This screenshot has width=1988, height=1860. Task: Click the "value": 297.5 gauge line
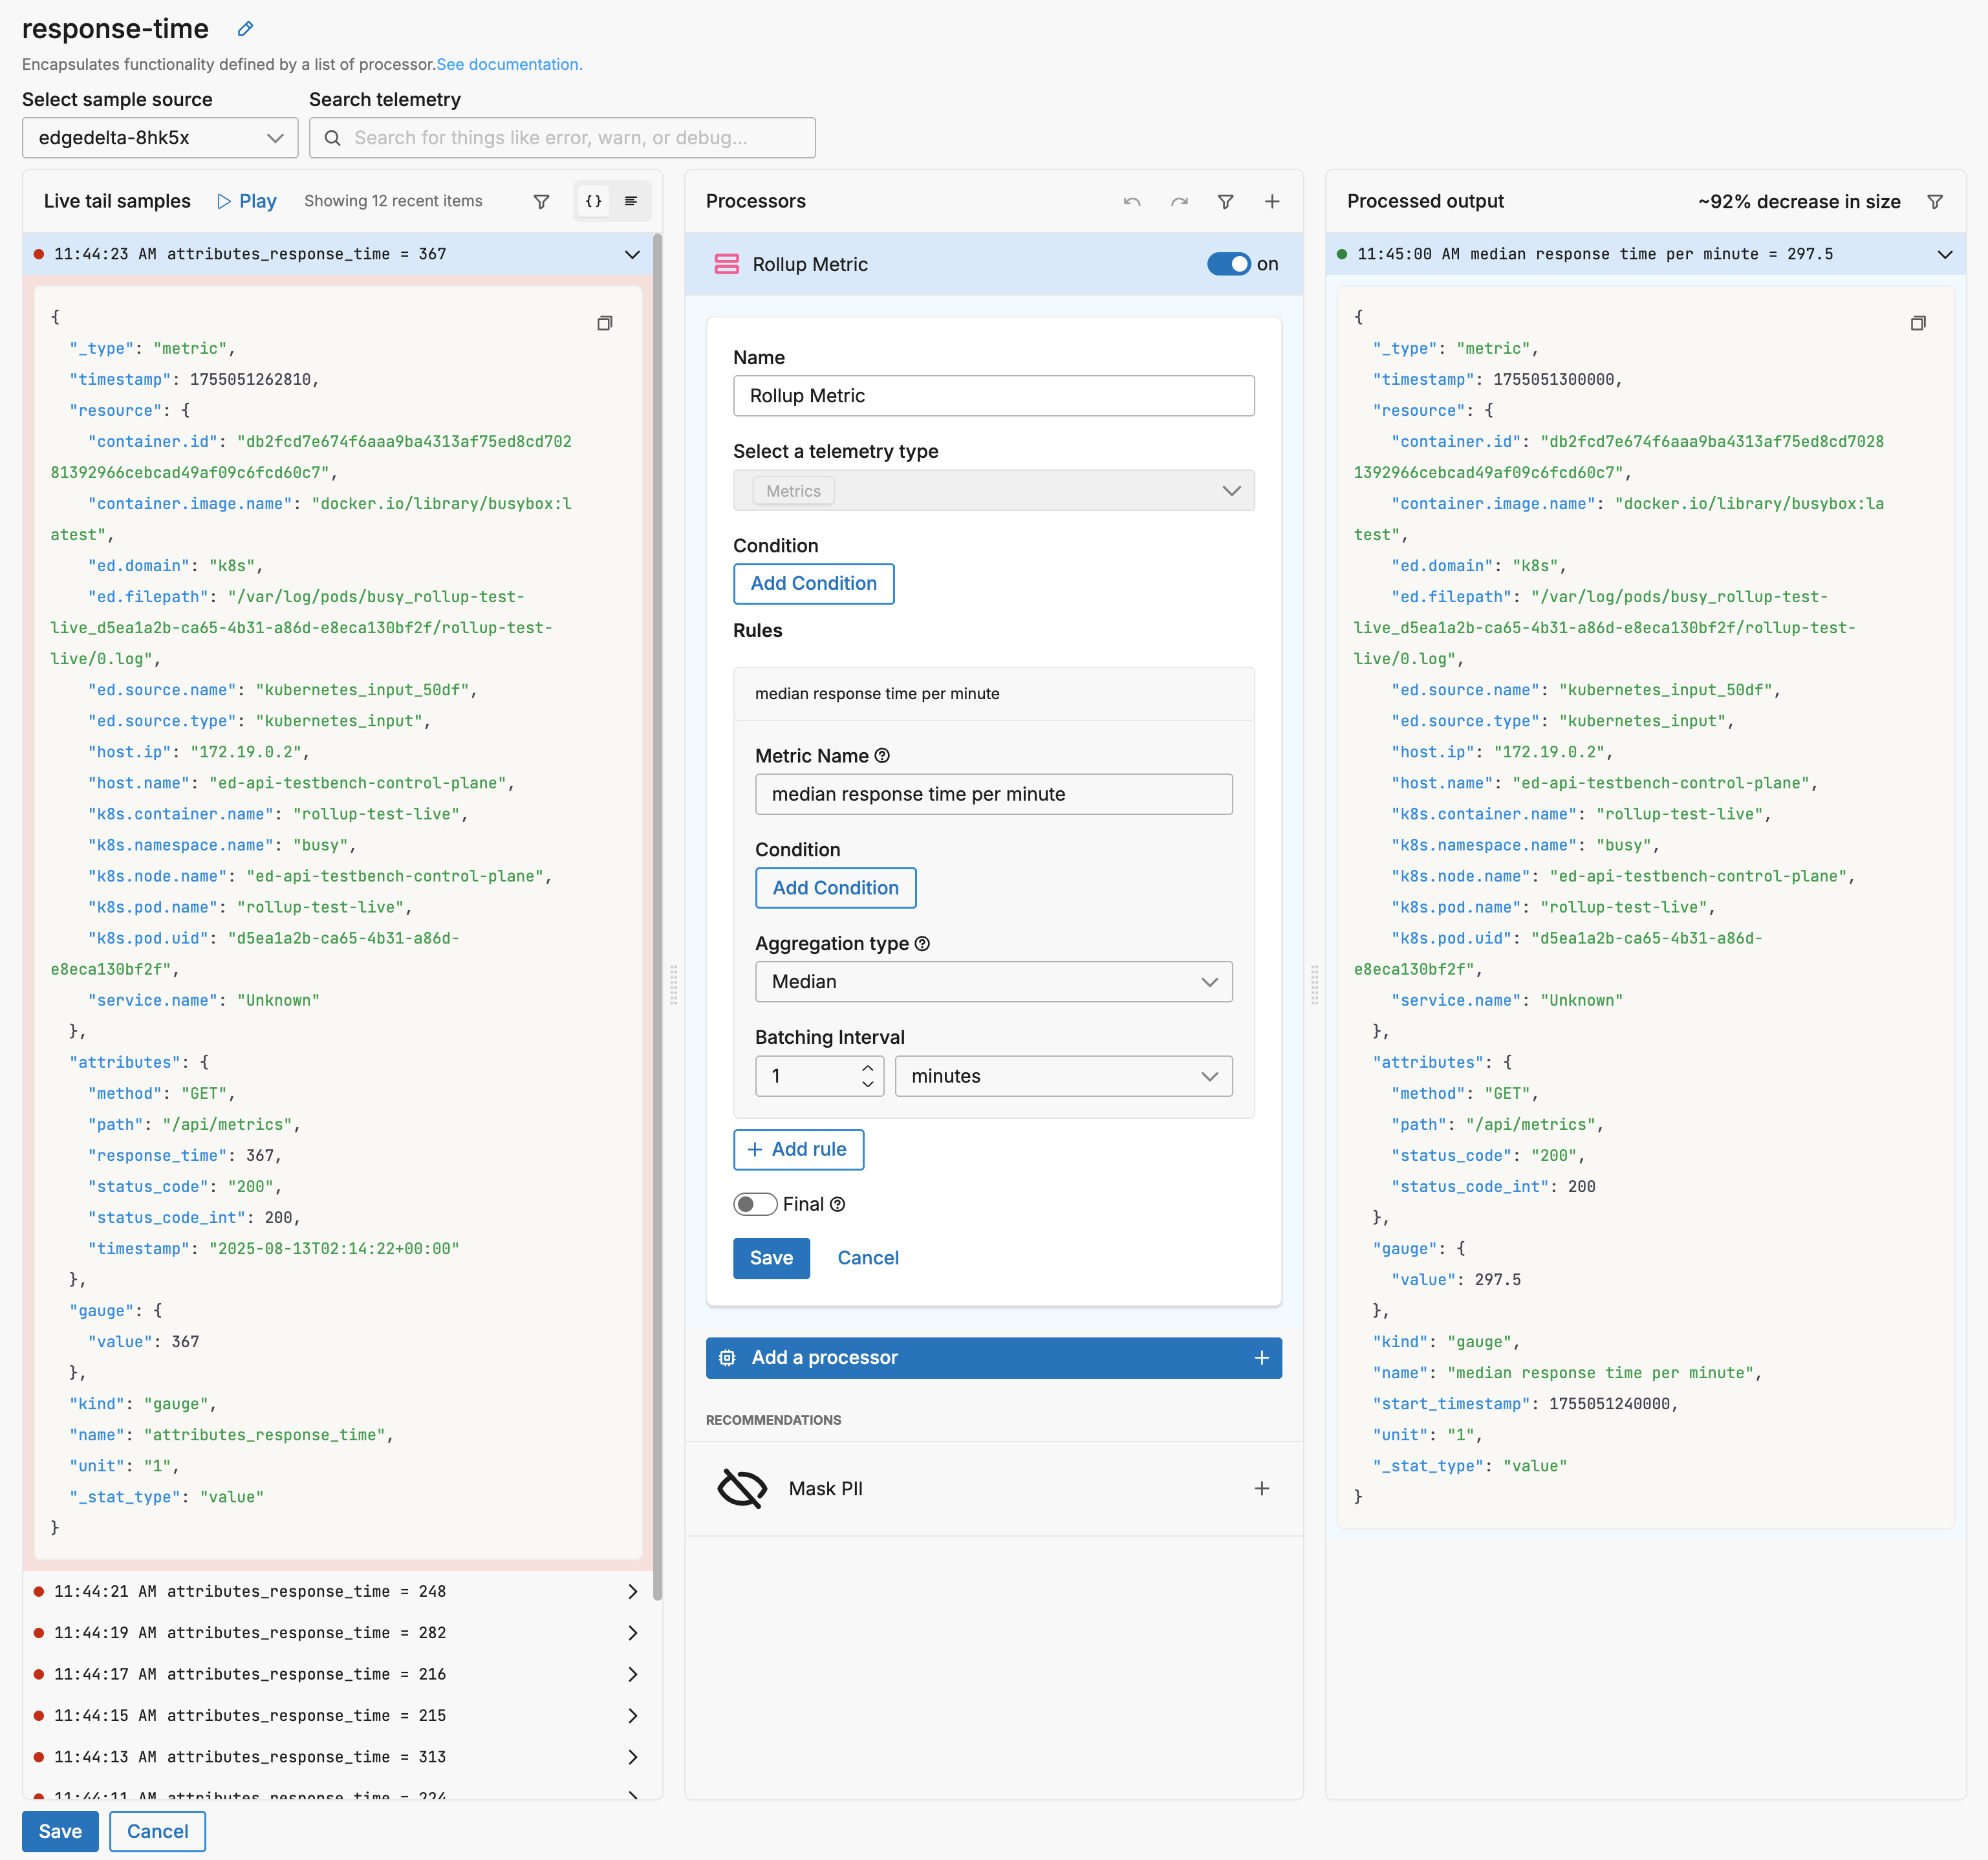1455,1280
